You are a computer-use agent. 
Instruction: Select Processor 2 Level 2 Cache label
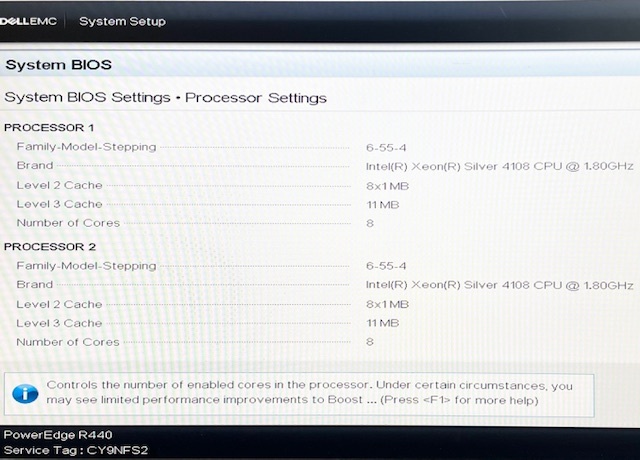tap(60, 304)
